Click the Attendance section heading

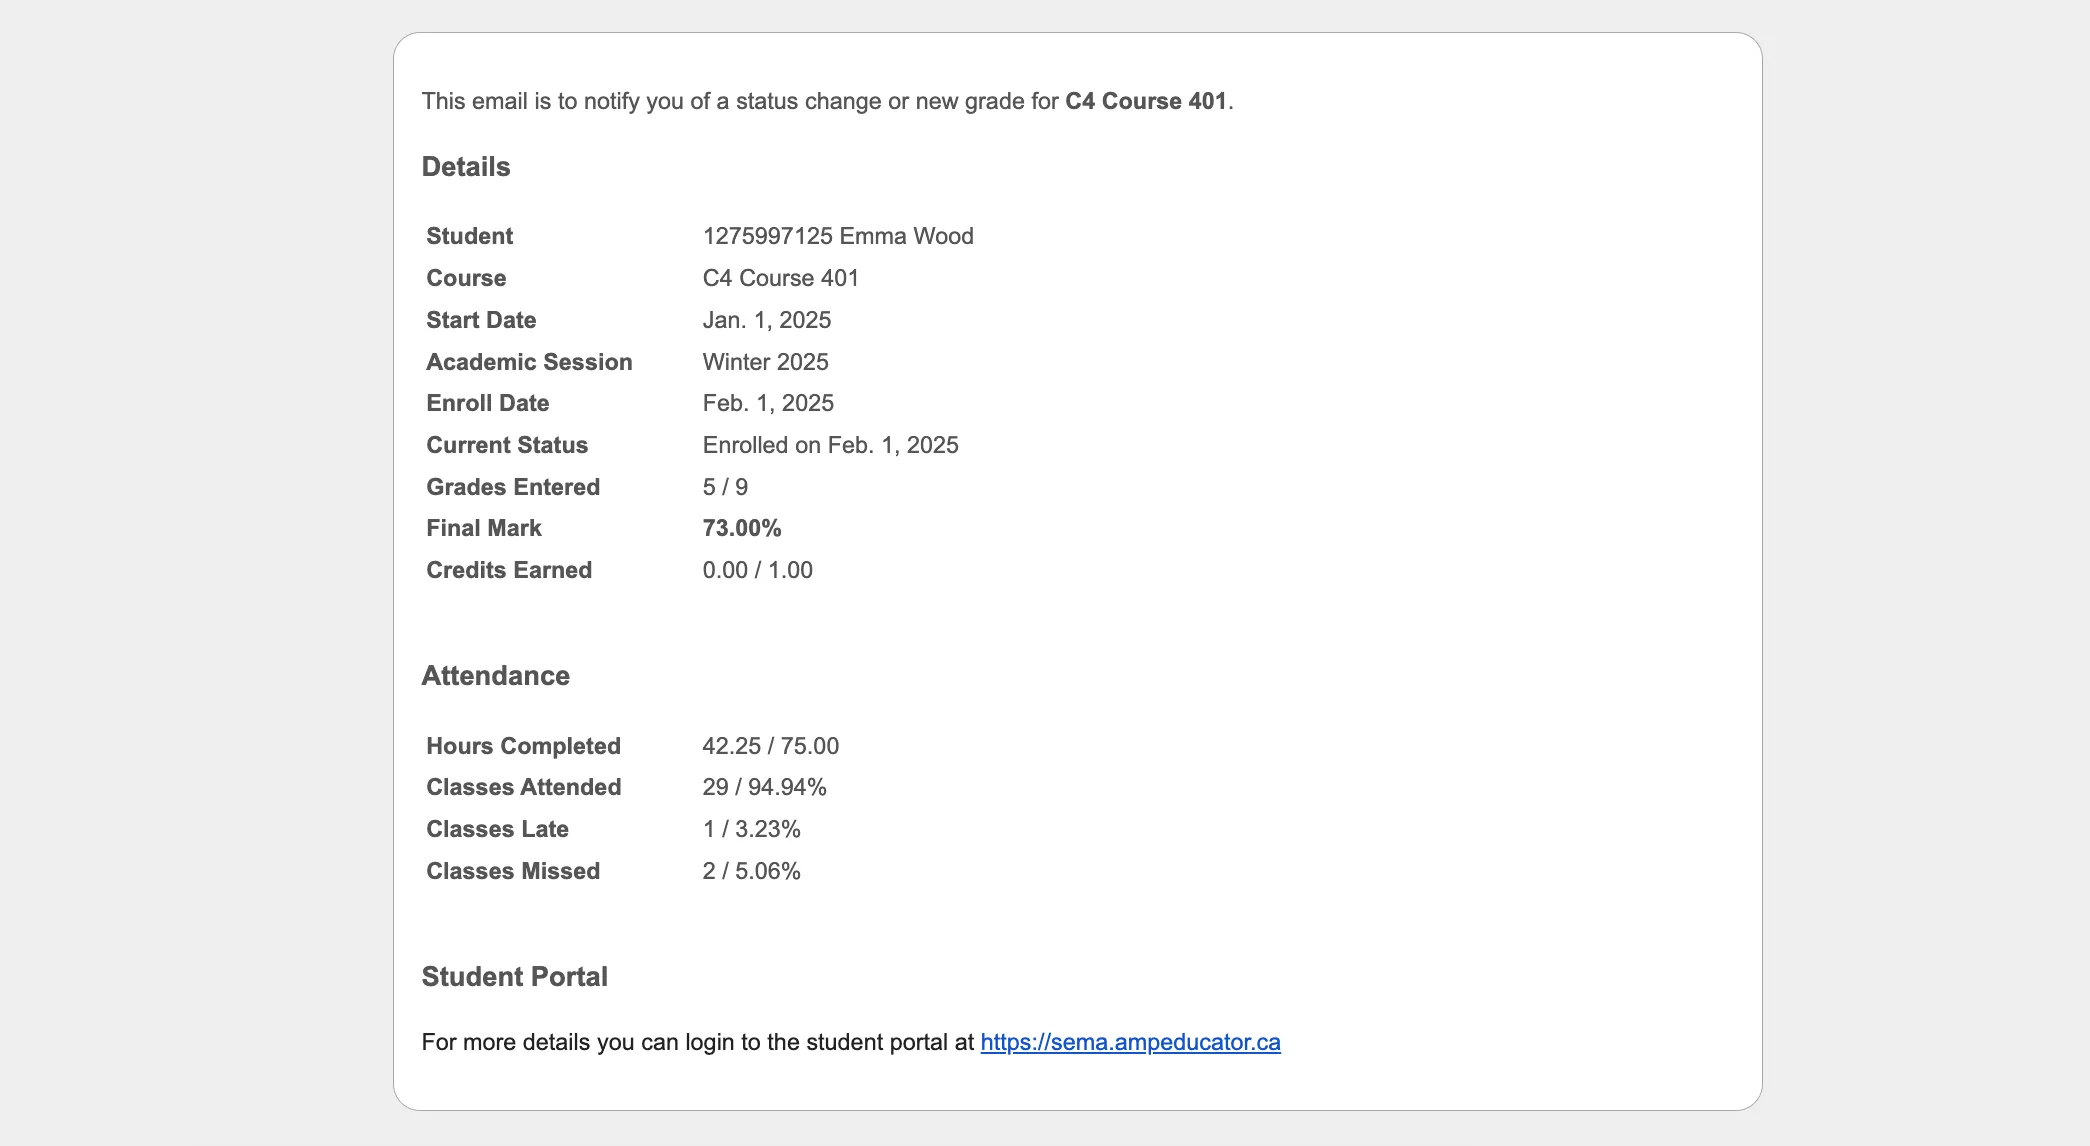496,676
